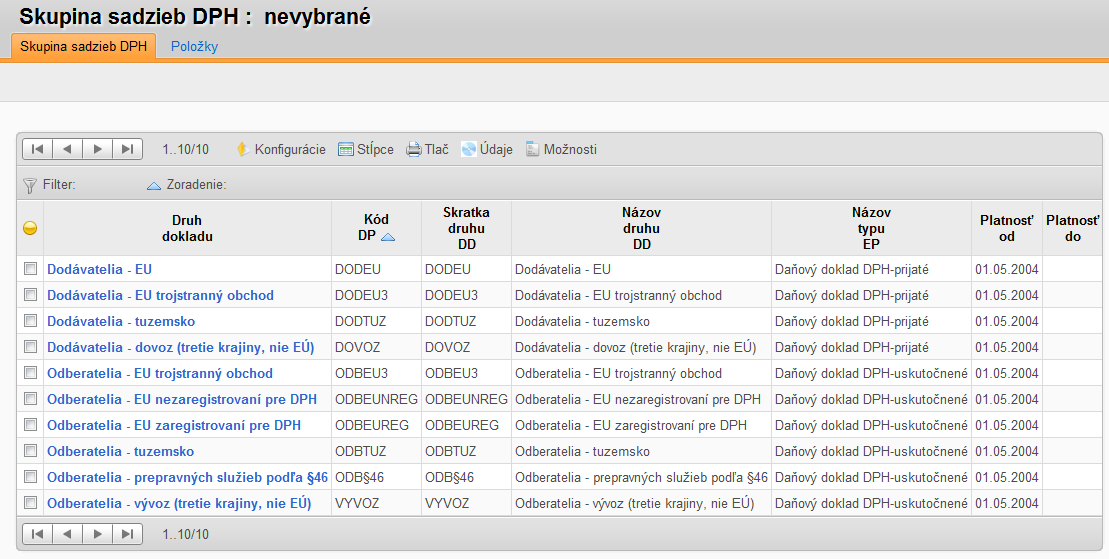Expand the Zoradenie sorting section
The width and height of the screenshot is (1109, 559).
(187, 185)
